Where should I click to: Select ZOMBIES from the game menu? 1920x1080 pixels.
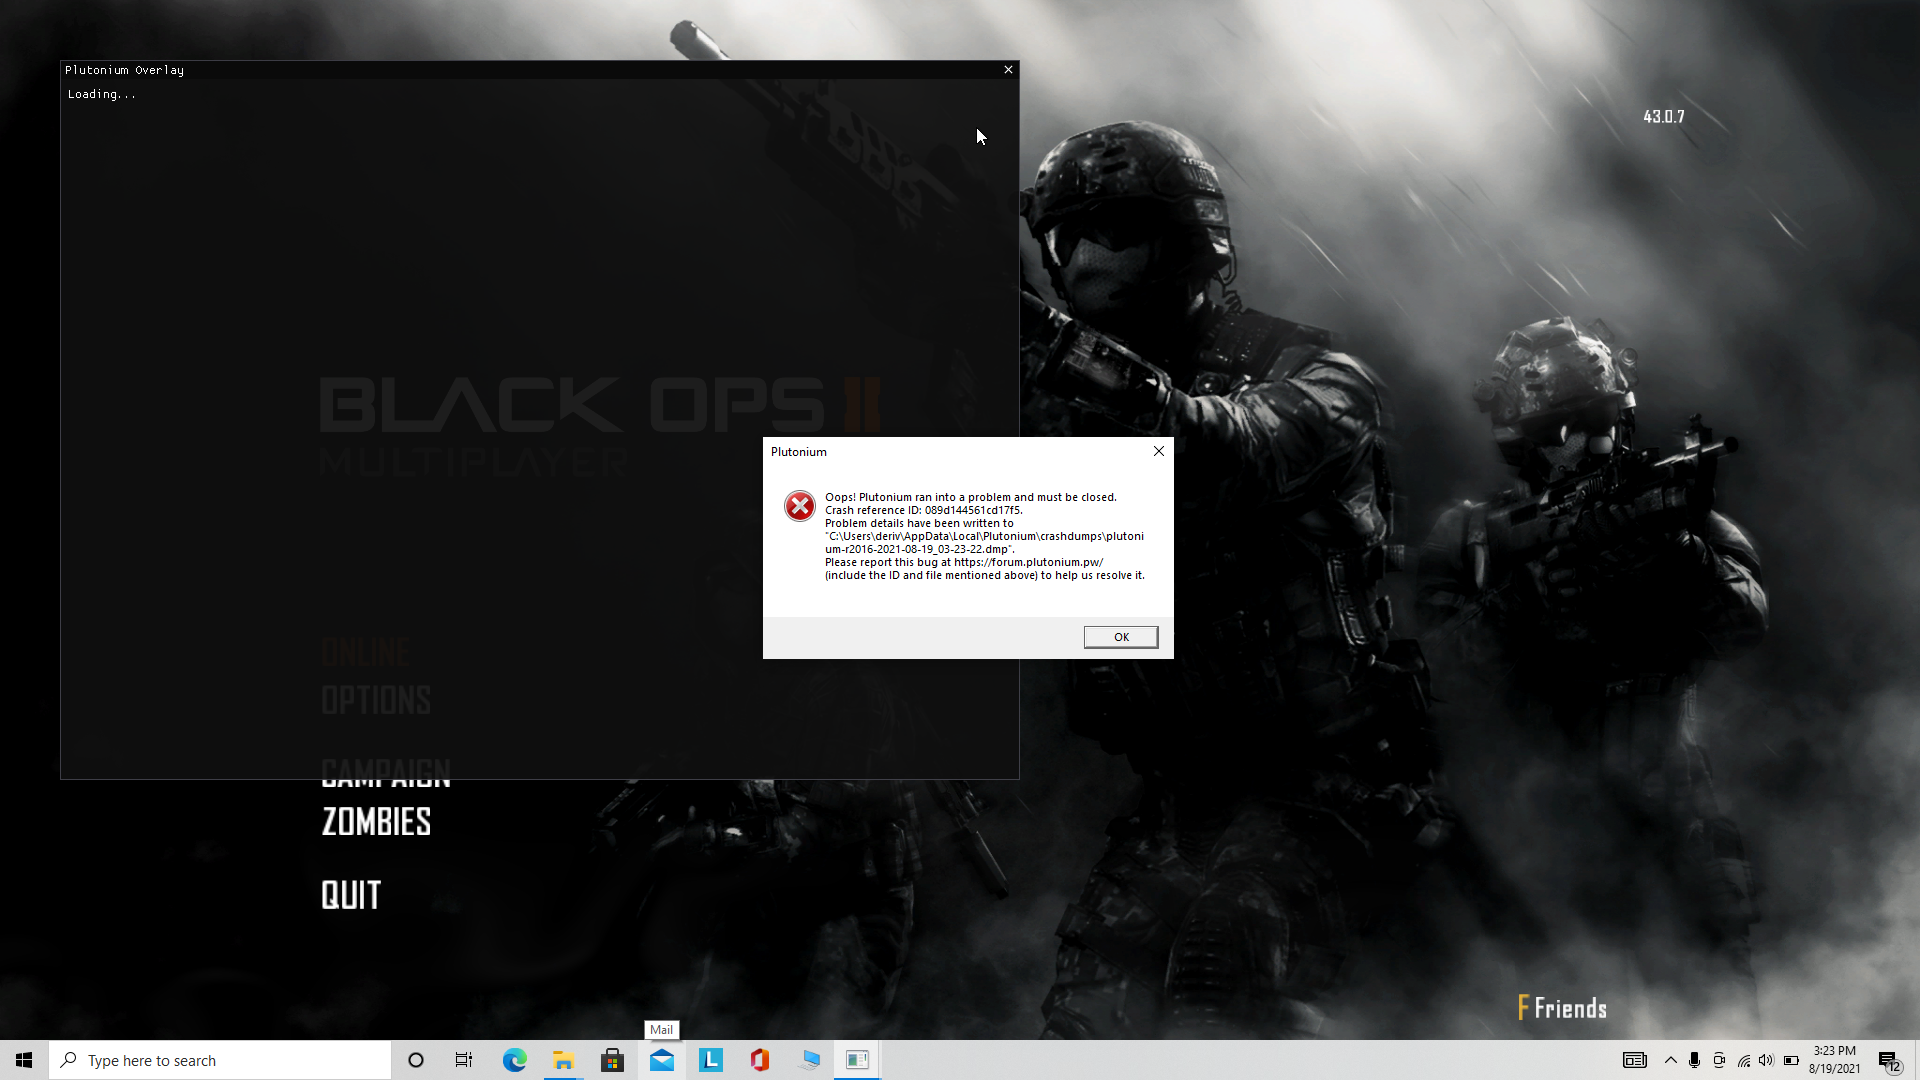click(x=376, y=822)
